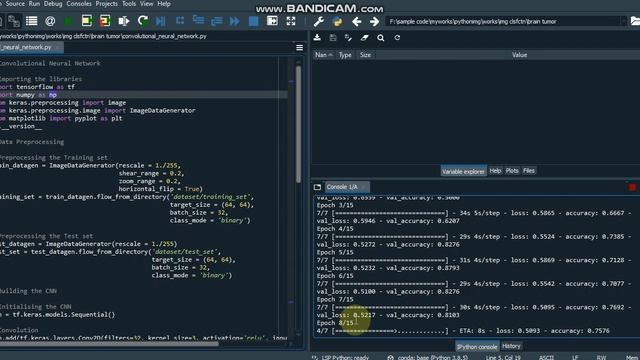Run the file with green play
The width and height of the screenshot is (640, 360).
coord(68,21)
